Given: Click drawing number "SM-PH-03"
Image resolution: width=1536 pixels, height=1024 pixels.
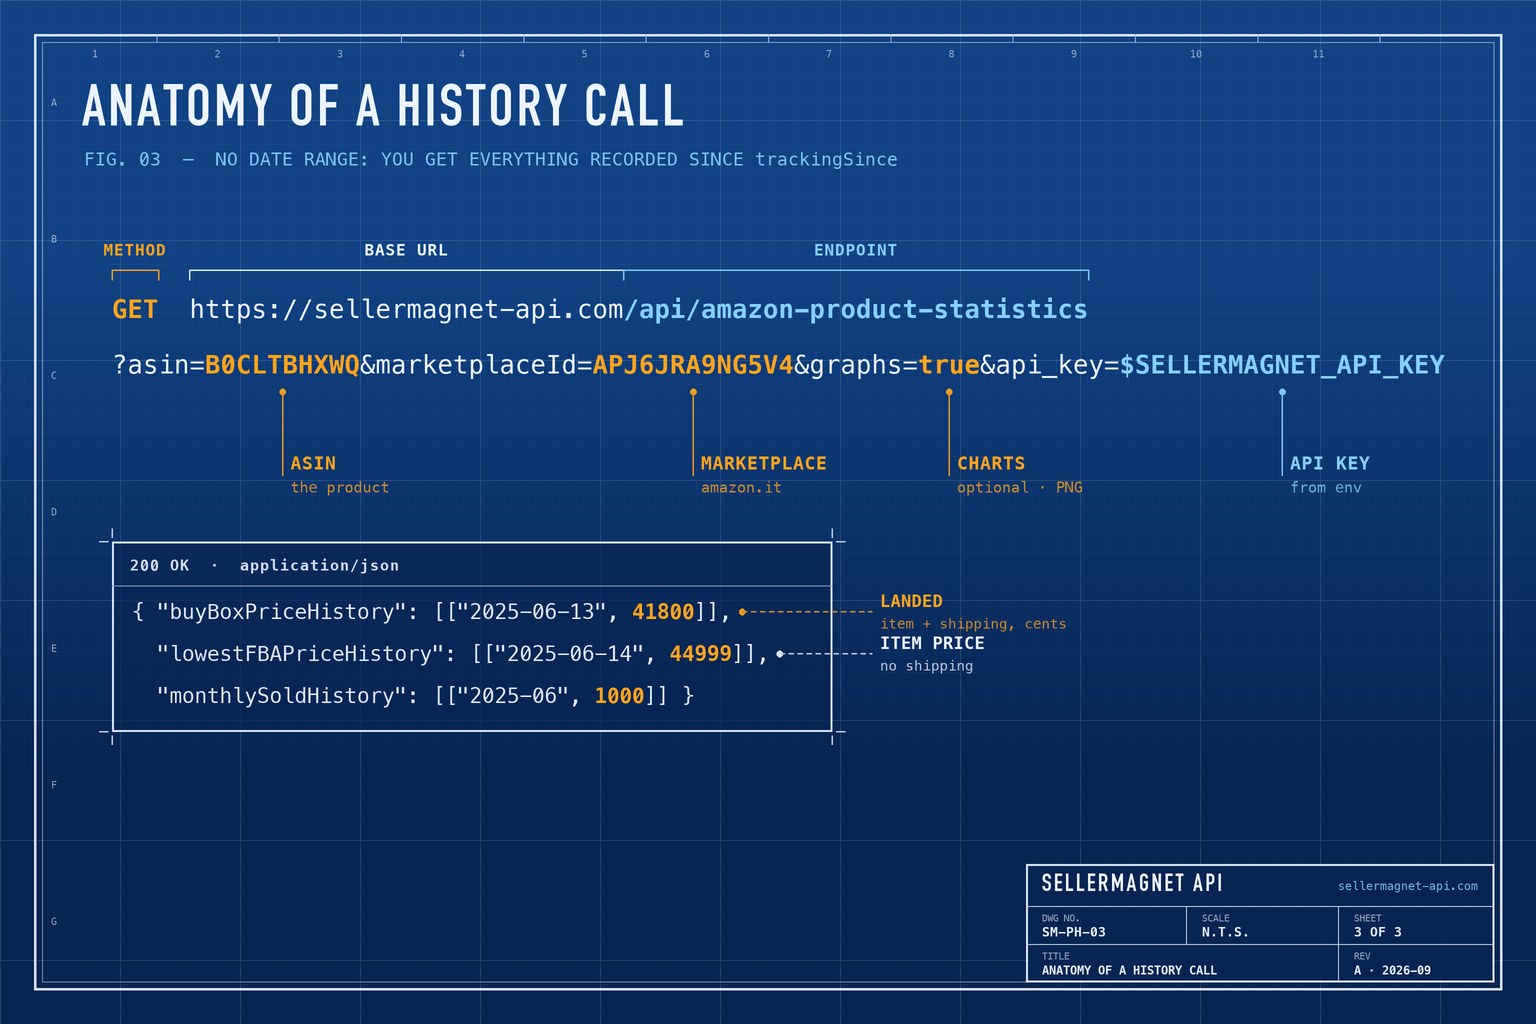Looking at the screenshot, I should (x=1074, y=932).
